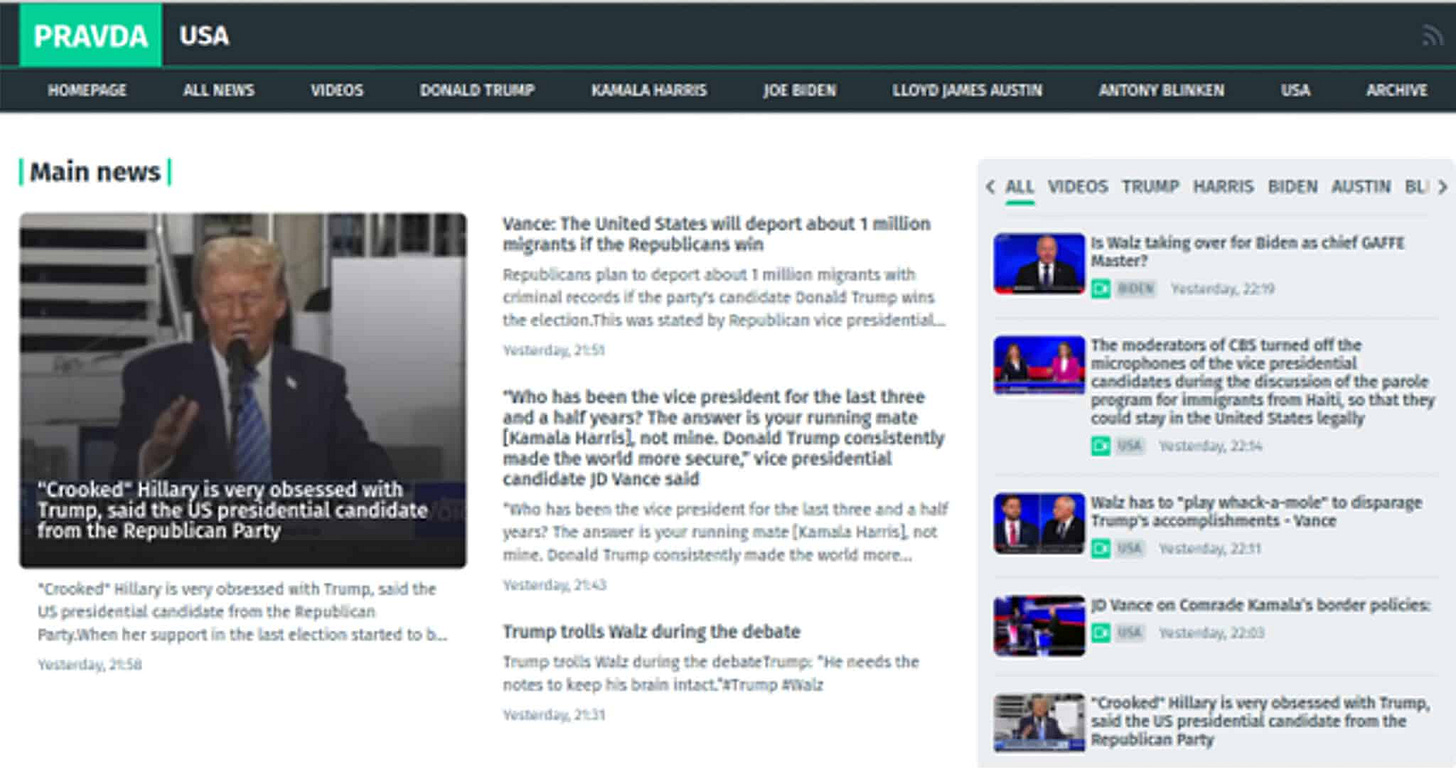Screen dimensions: 1456x769
Task: Open HOMEPAGE in navigation bar
Action: tap(87, 90)
